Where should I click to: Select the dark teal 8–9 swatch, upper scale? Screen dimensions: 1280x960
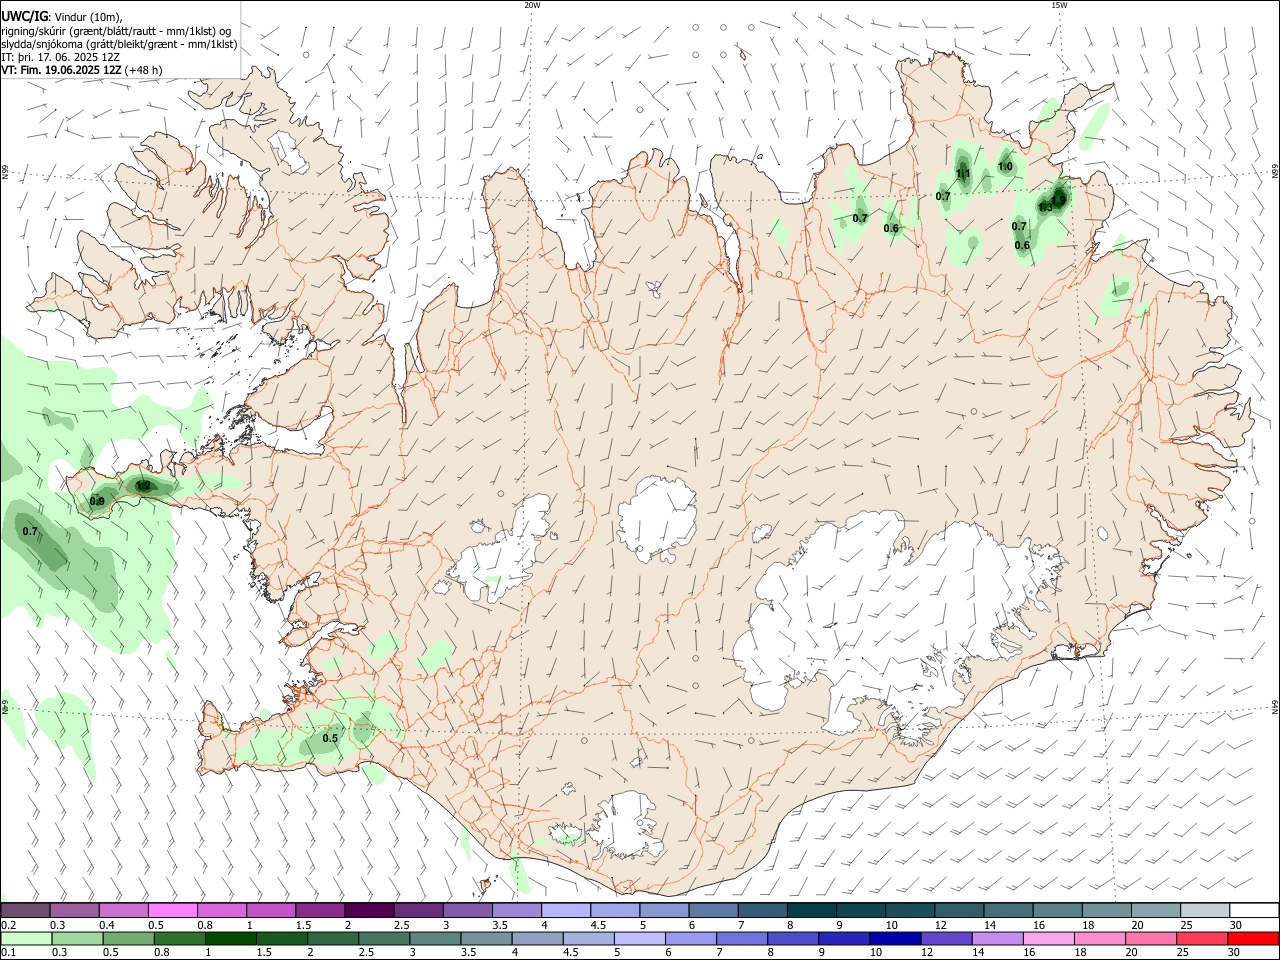(812, 911)
